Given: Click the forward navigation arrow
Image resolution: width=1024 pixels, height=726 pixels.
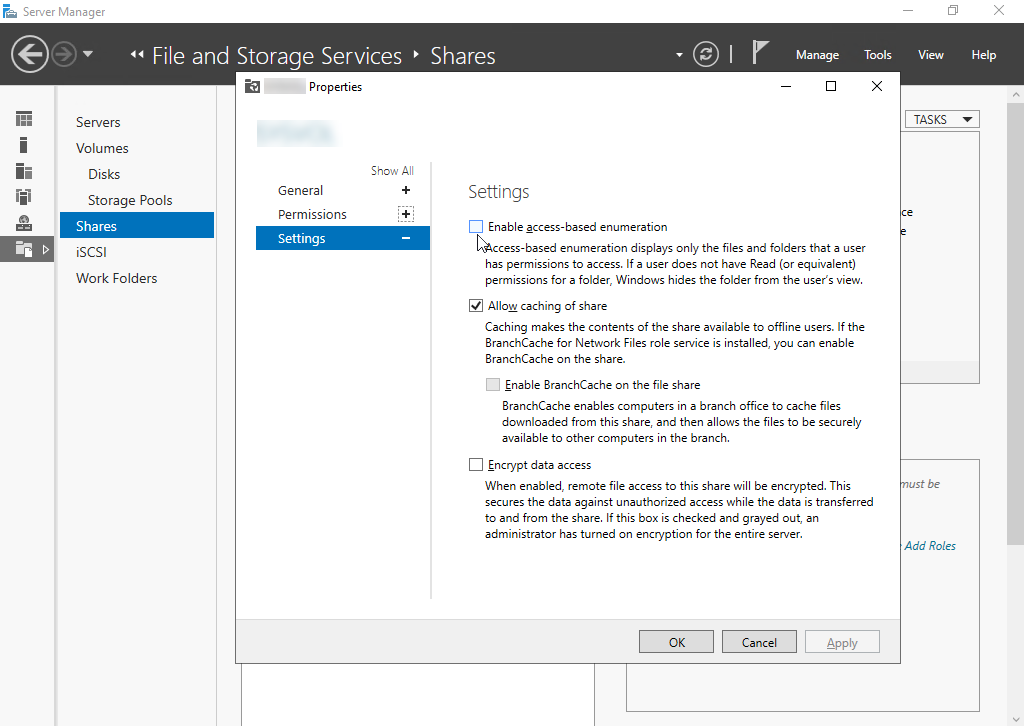Looking at the screenshot, I should pos(64,54).
